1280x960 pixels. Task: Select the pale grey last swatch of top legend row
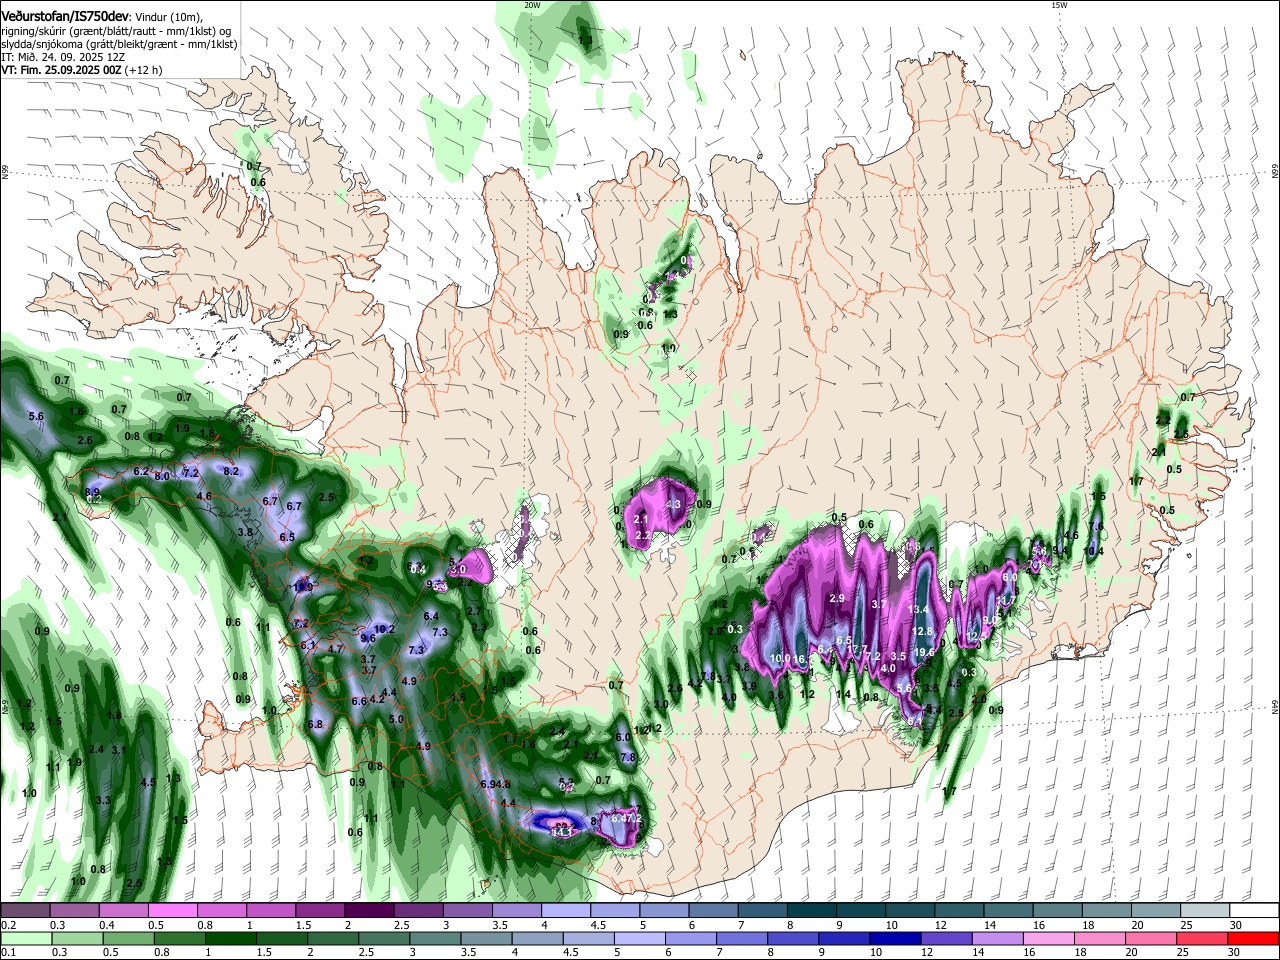pos(1205,911)
